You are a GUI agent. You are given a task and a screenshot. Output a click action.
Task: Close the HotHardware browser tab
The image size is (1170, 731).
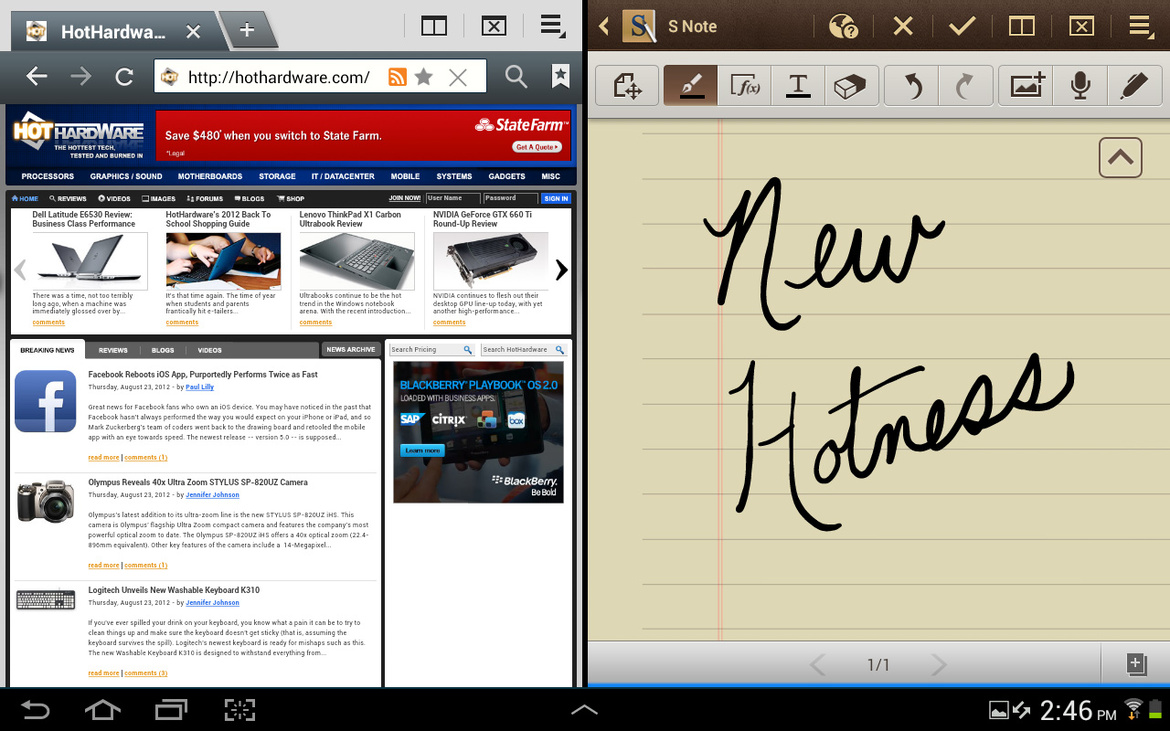point(193,31)
